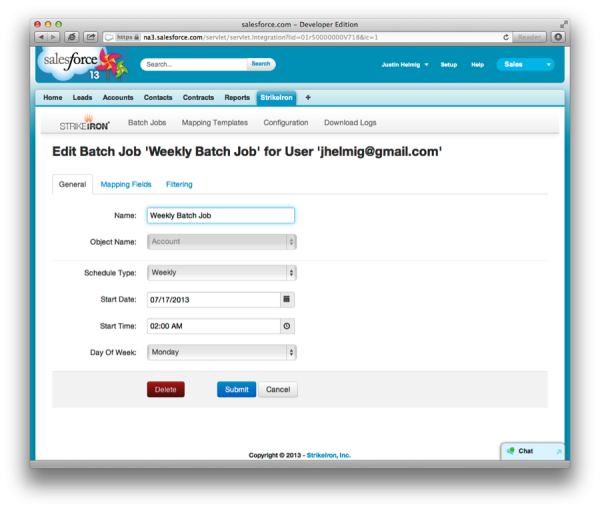
Task: Open Batch Jobs in StrikeIron menu
Action: (147, 122)
